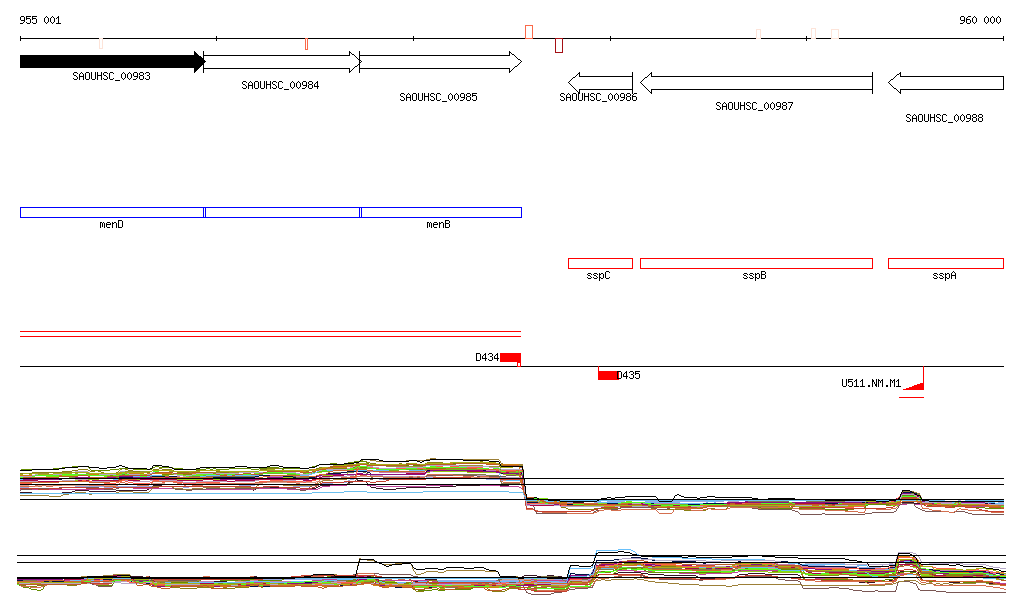Click the SAOUHSC_00985 gene arrow
This screenshot has width=1024, height=611.
coord(441,62)
